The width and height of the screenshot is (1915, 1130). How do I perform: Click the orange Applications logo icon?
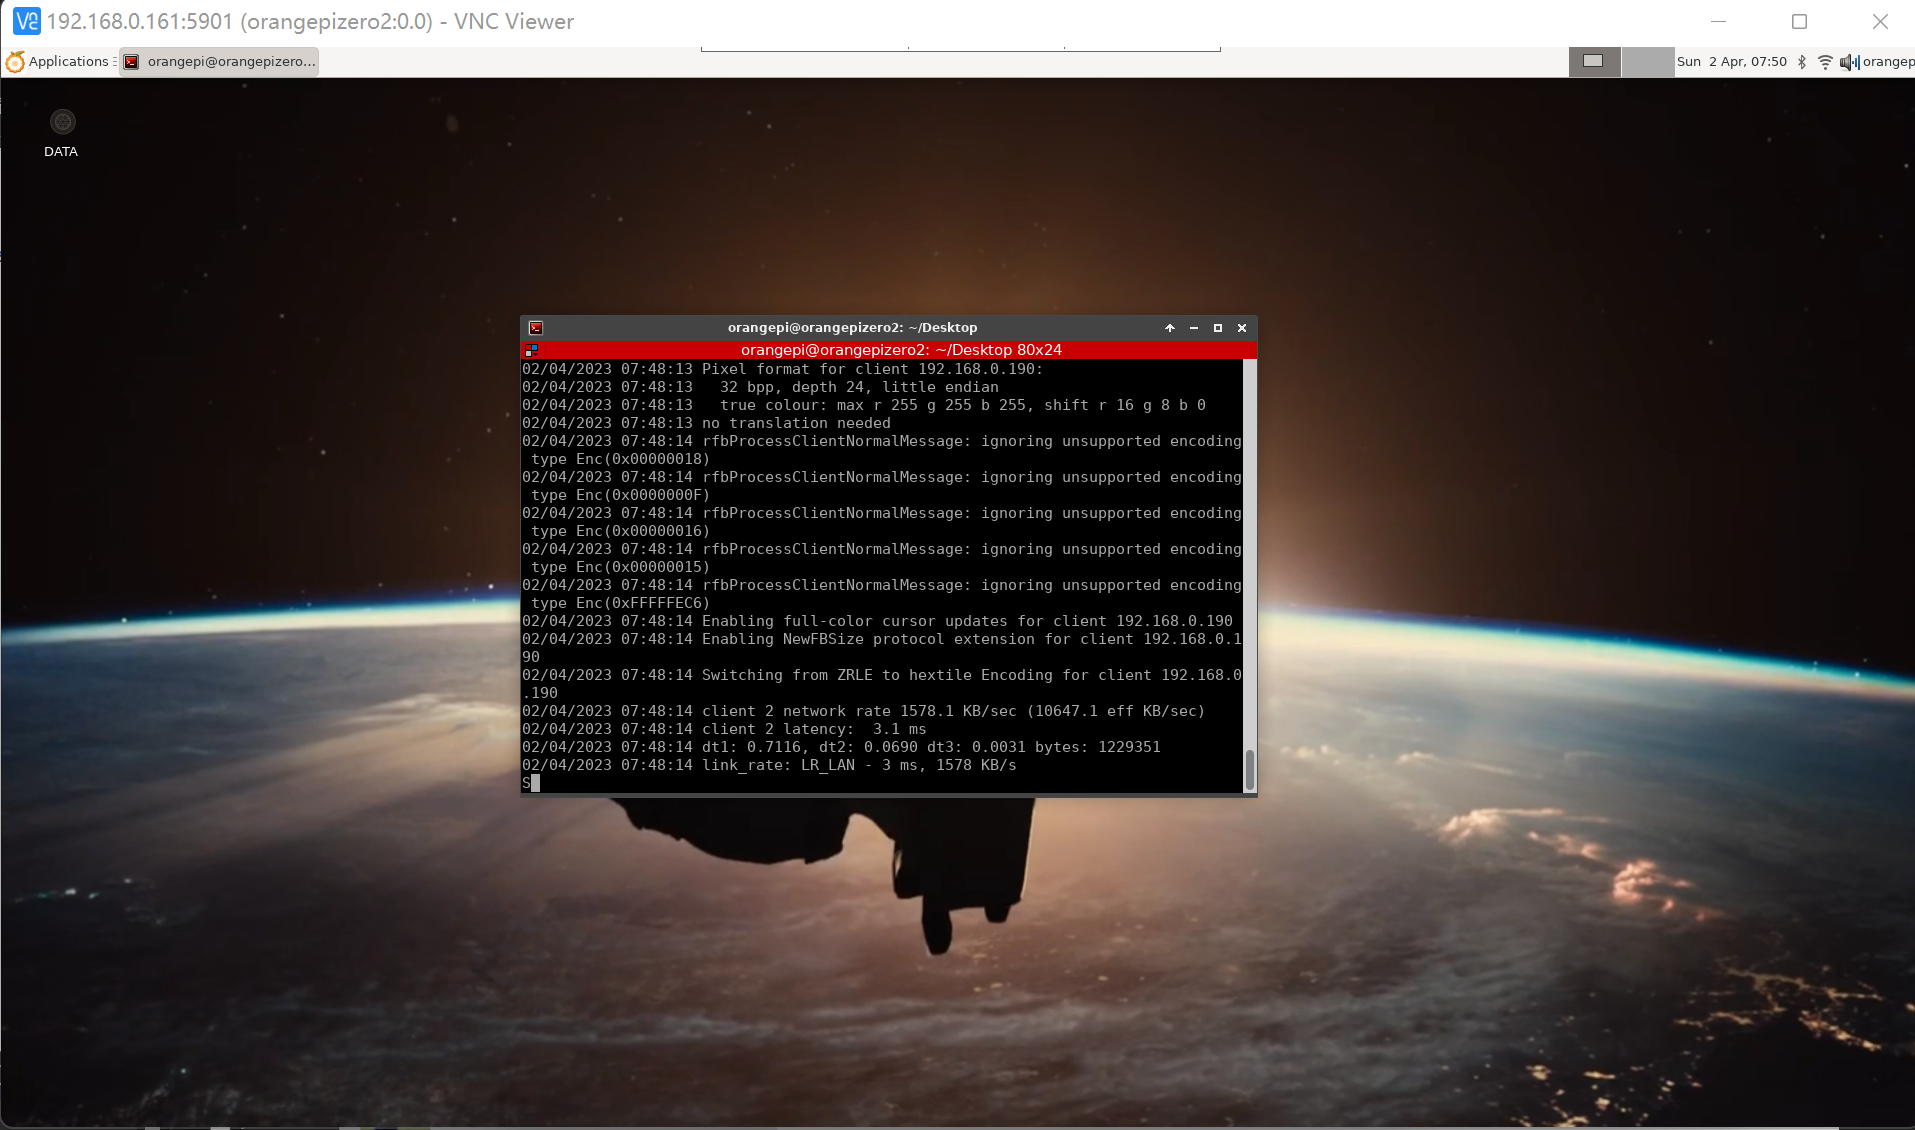tap(15, 62)
